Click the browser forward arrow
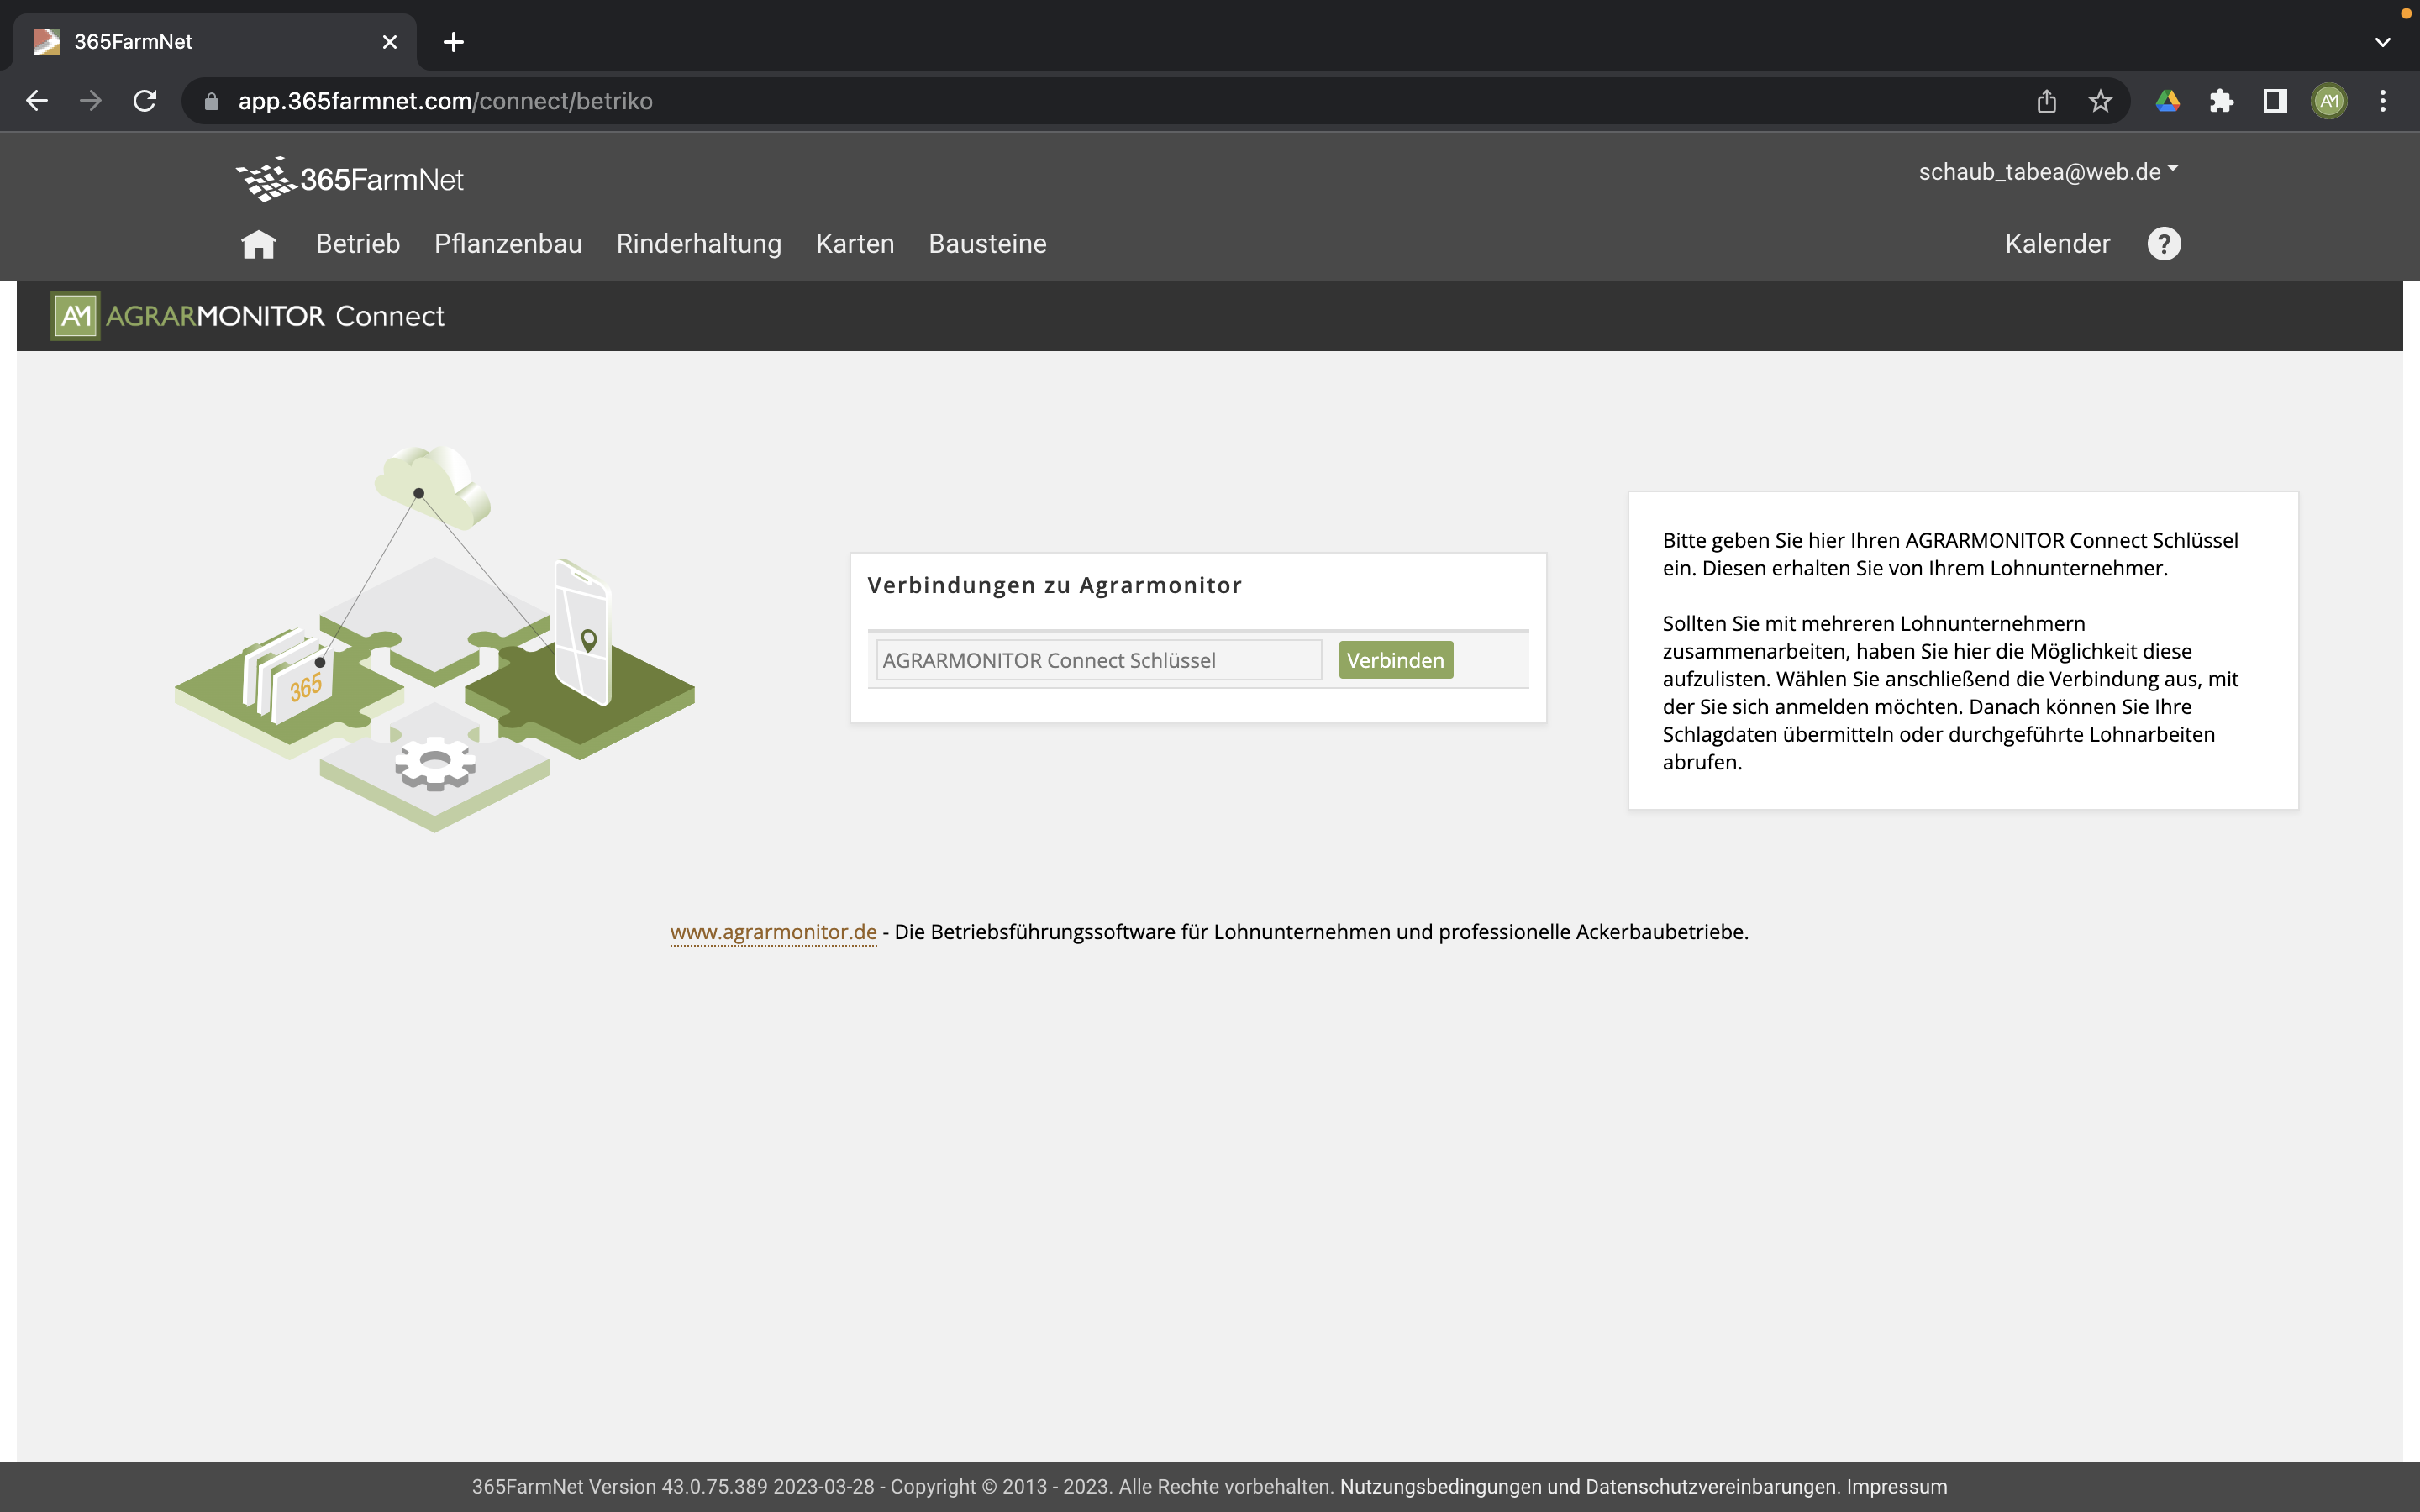Screen dimensions: 2420x1512 click(91, 101)
